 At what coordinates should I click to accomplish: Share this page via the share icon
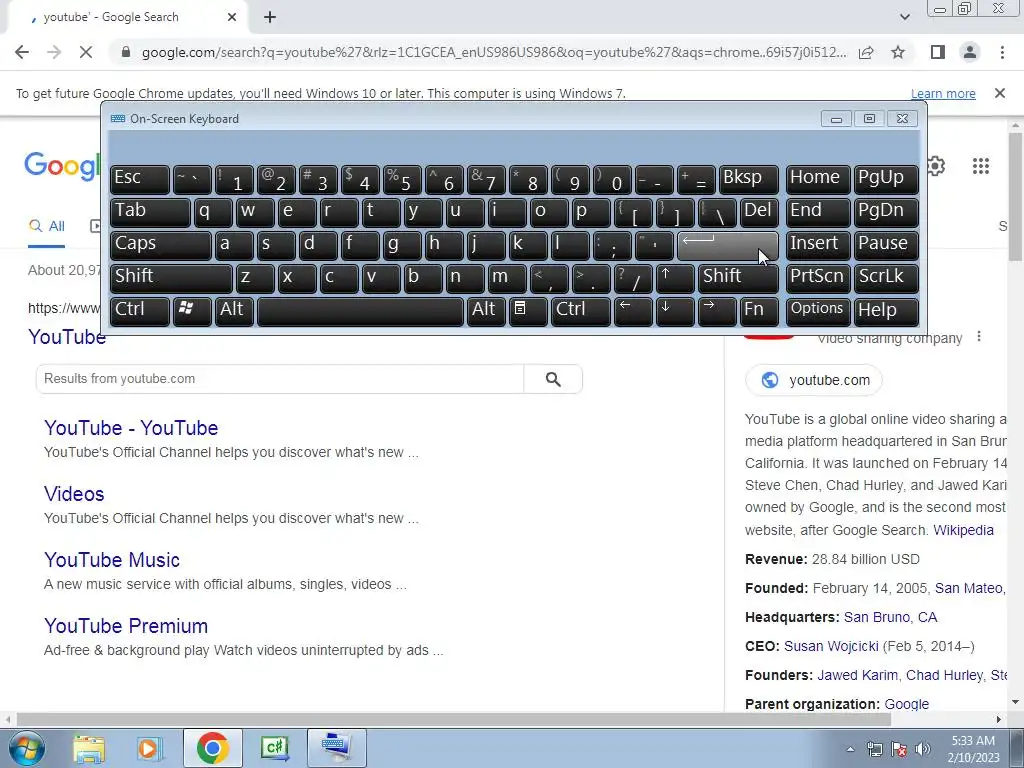[x=866, y=52]
